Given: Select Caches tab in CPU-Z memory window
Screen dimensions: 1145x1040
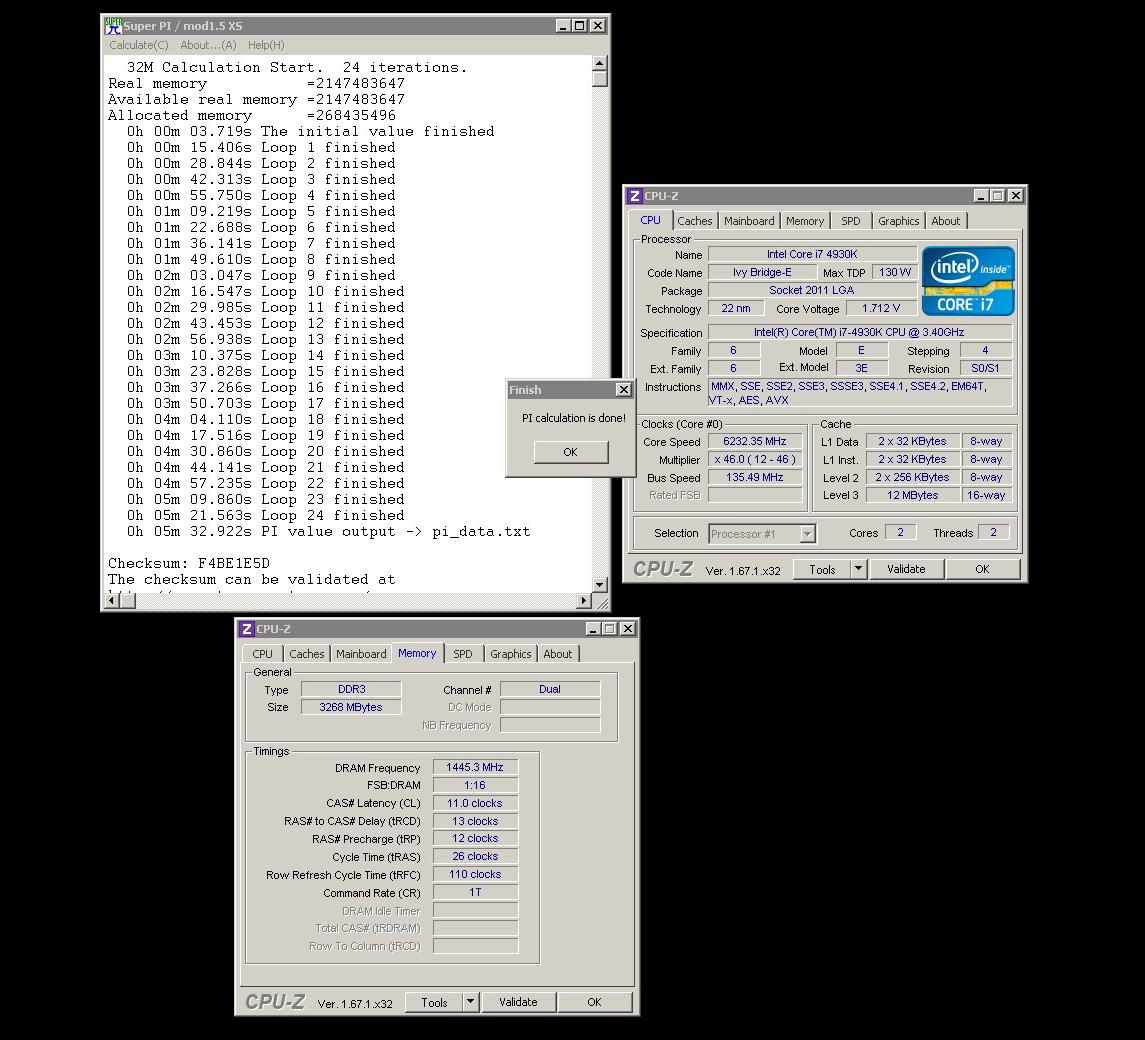Looking at the screenshot, I should [307, 654].
